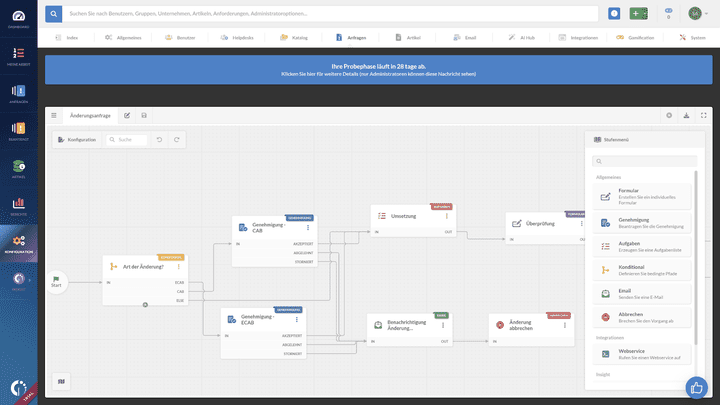Open the Allgemeines settings tab
The width and height of the screenshot is (720, 405).
123,38
